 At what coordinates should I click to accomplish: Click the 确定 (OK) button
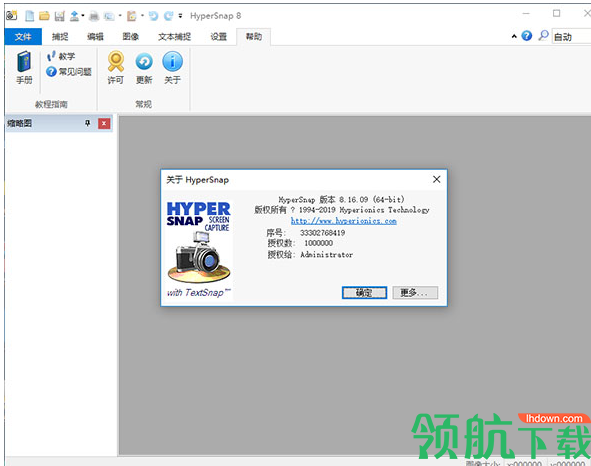pyautogui.click(x=364, y=293)
